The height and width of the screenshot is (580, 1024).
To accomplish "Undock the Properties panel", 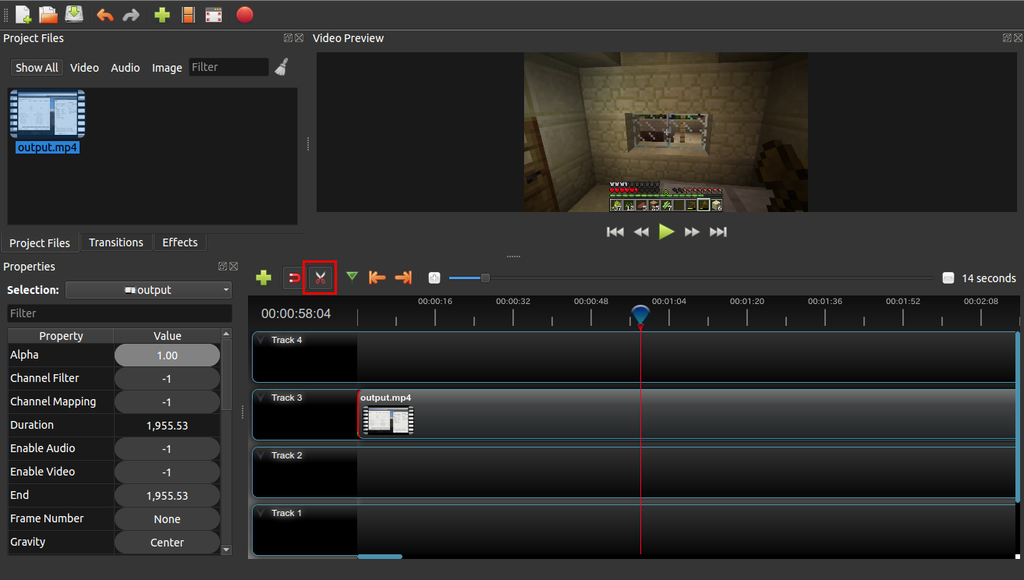I will [222, 266].
